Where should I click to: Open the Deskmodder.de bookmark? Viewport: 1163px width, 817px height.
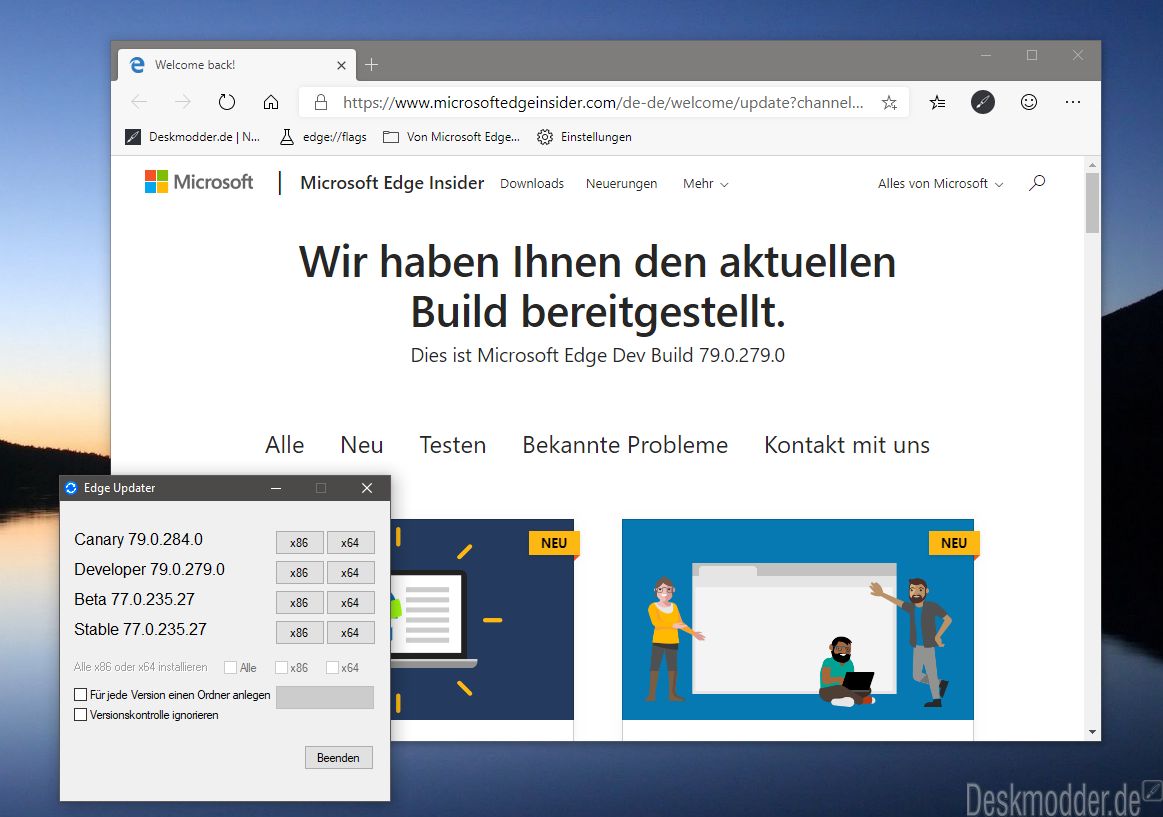[193, 137]
